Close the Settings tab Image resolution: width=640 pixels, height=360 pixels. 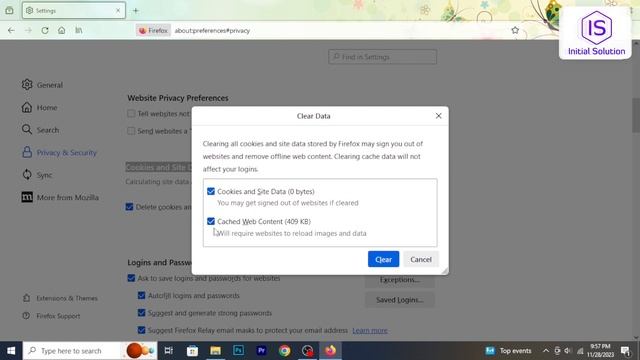click(x=118, y=11)
